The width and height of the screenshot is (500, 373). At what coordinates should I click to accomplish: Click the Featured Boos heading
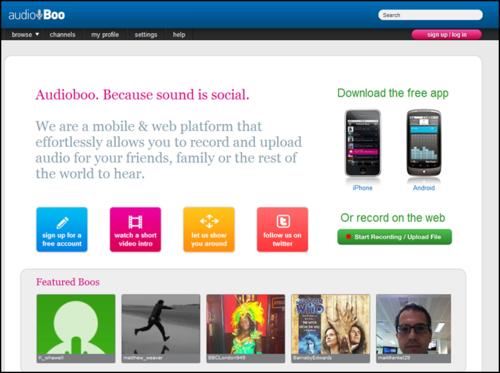click(x=68, y=282)
